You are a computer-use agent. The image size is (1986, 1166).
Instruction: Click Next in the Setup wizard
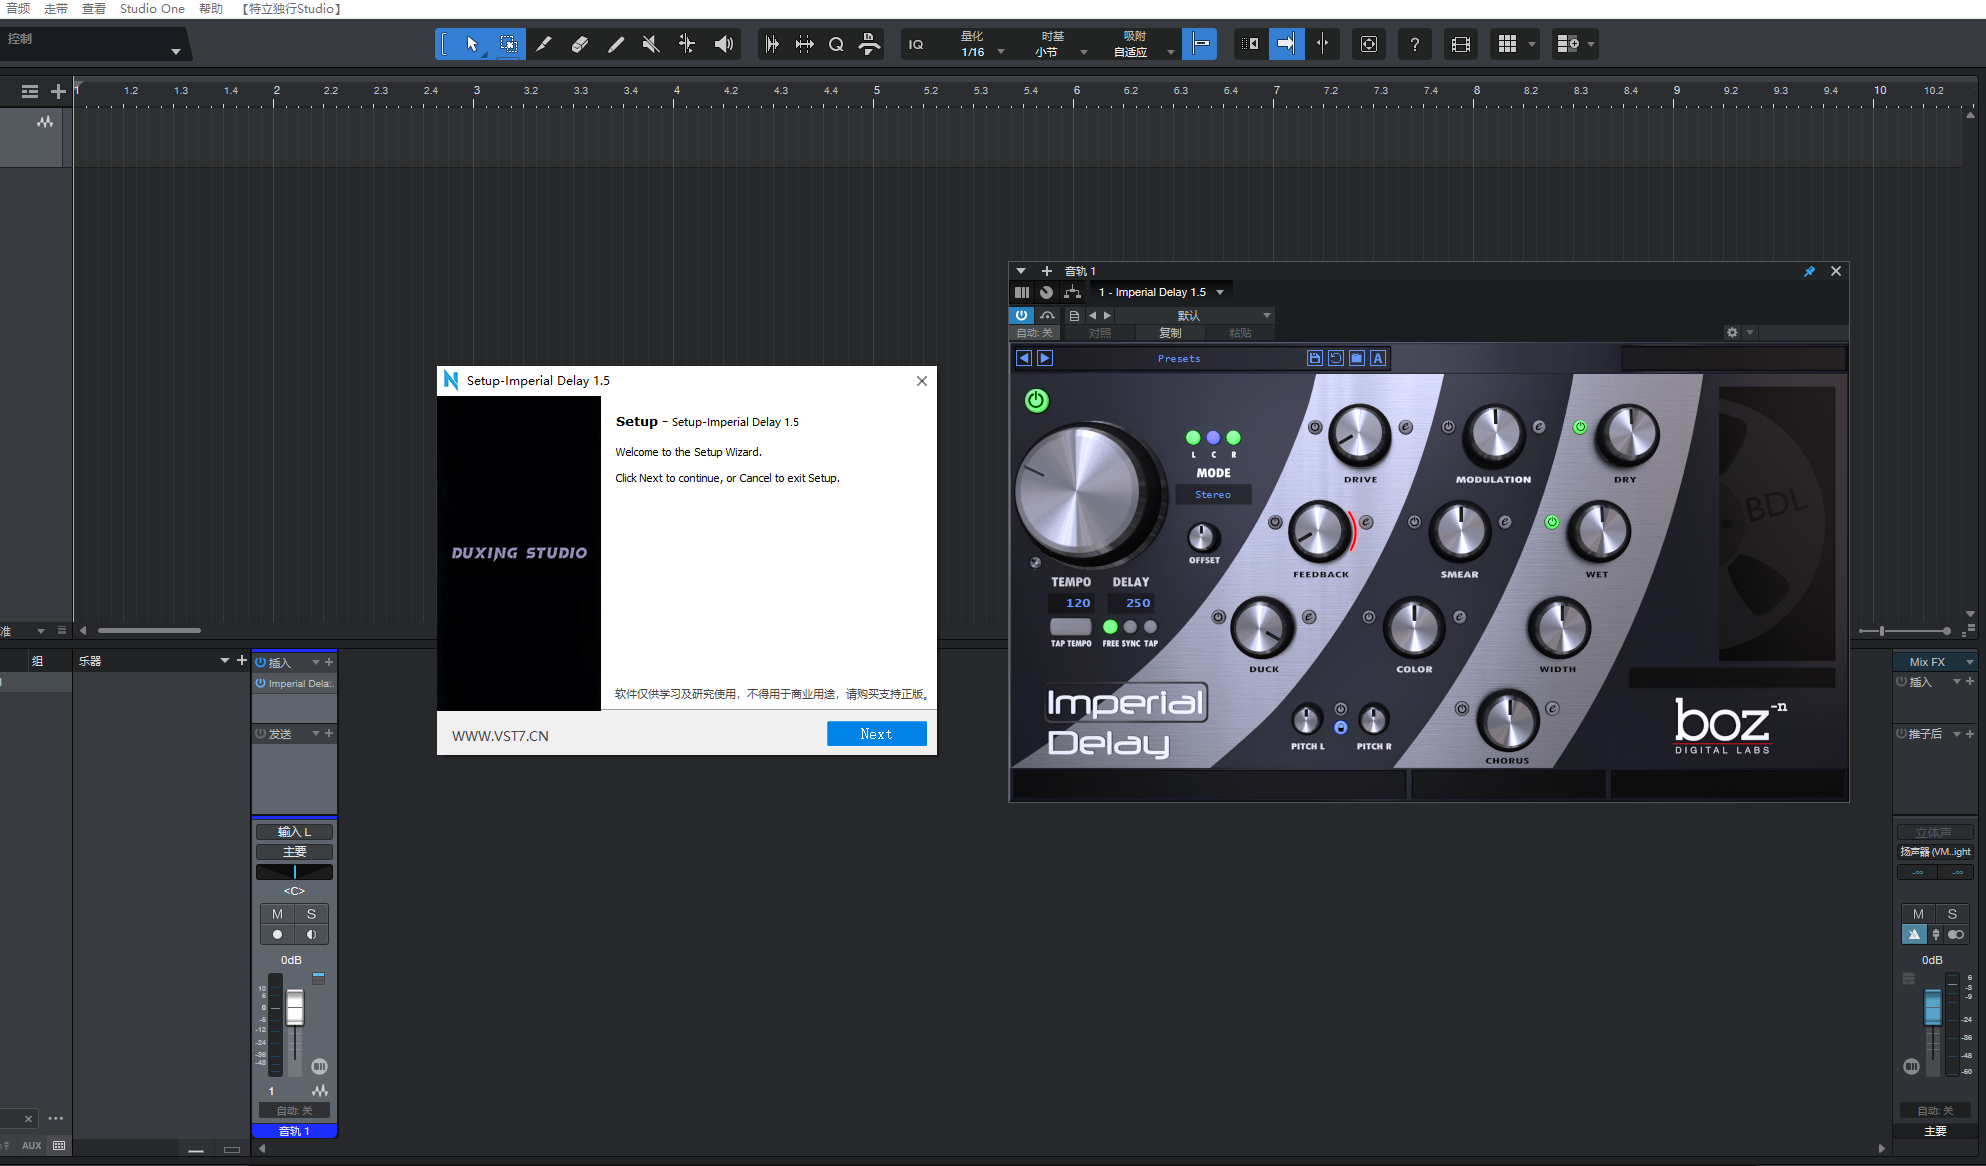[876, 734]
